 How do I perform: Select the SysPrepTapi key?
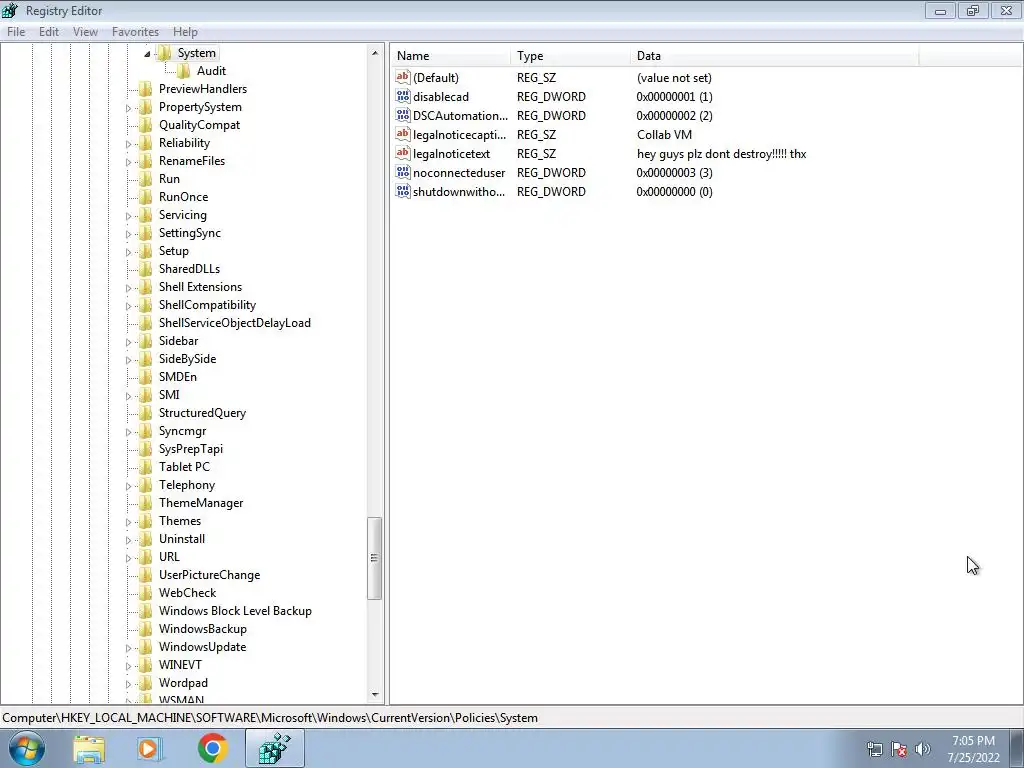tap(191, 449)
